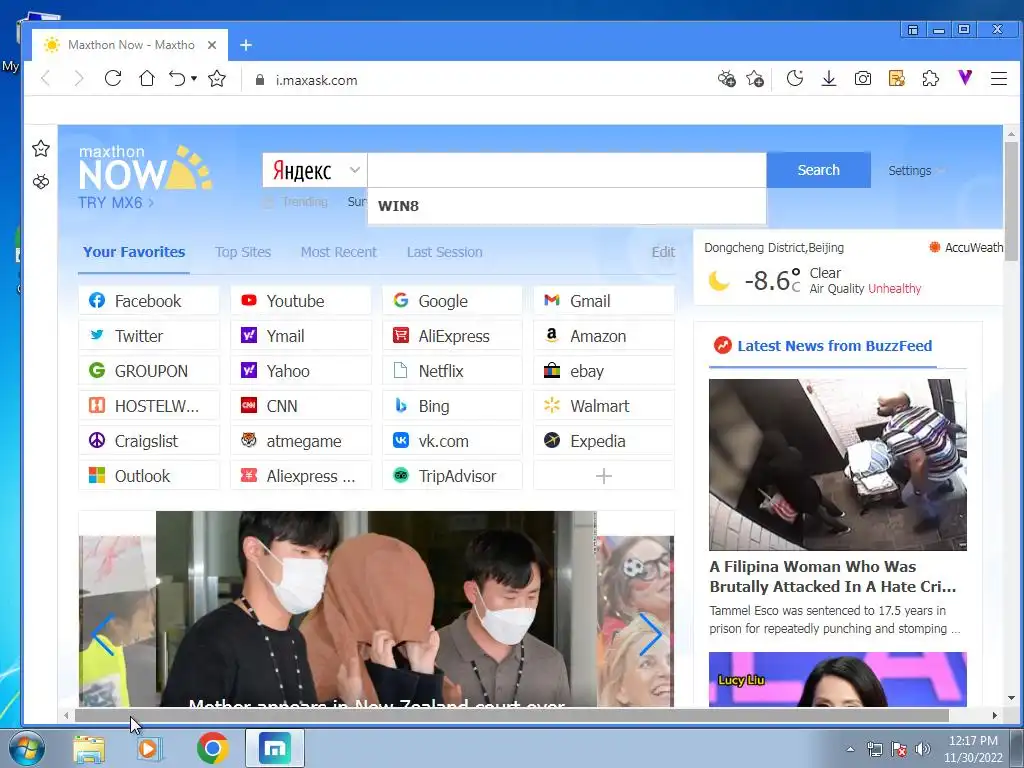Open the Bing favorite tile
Viewport: 1024px width, 768px height.
pos(453,406)
